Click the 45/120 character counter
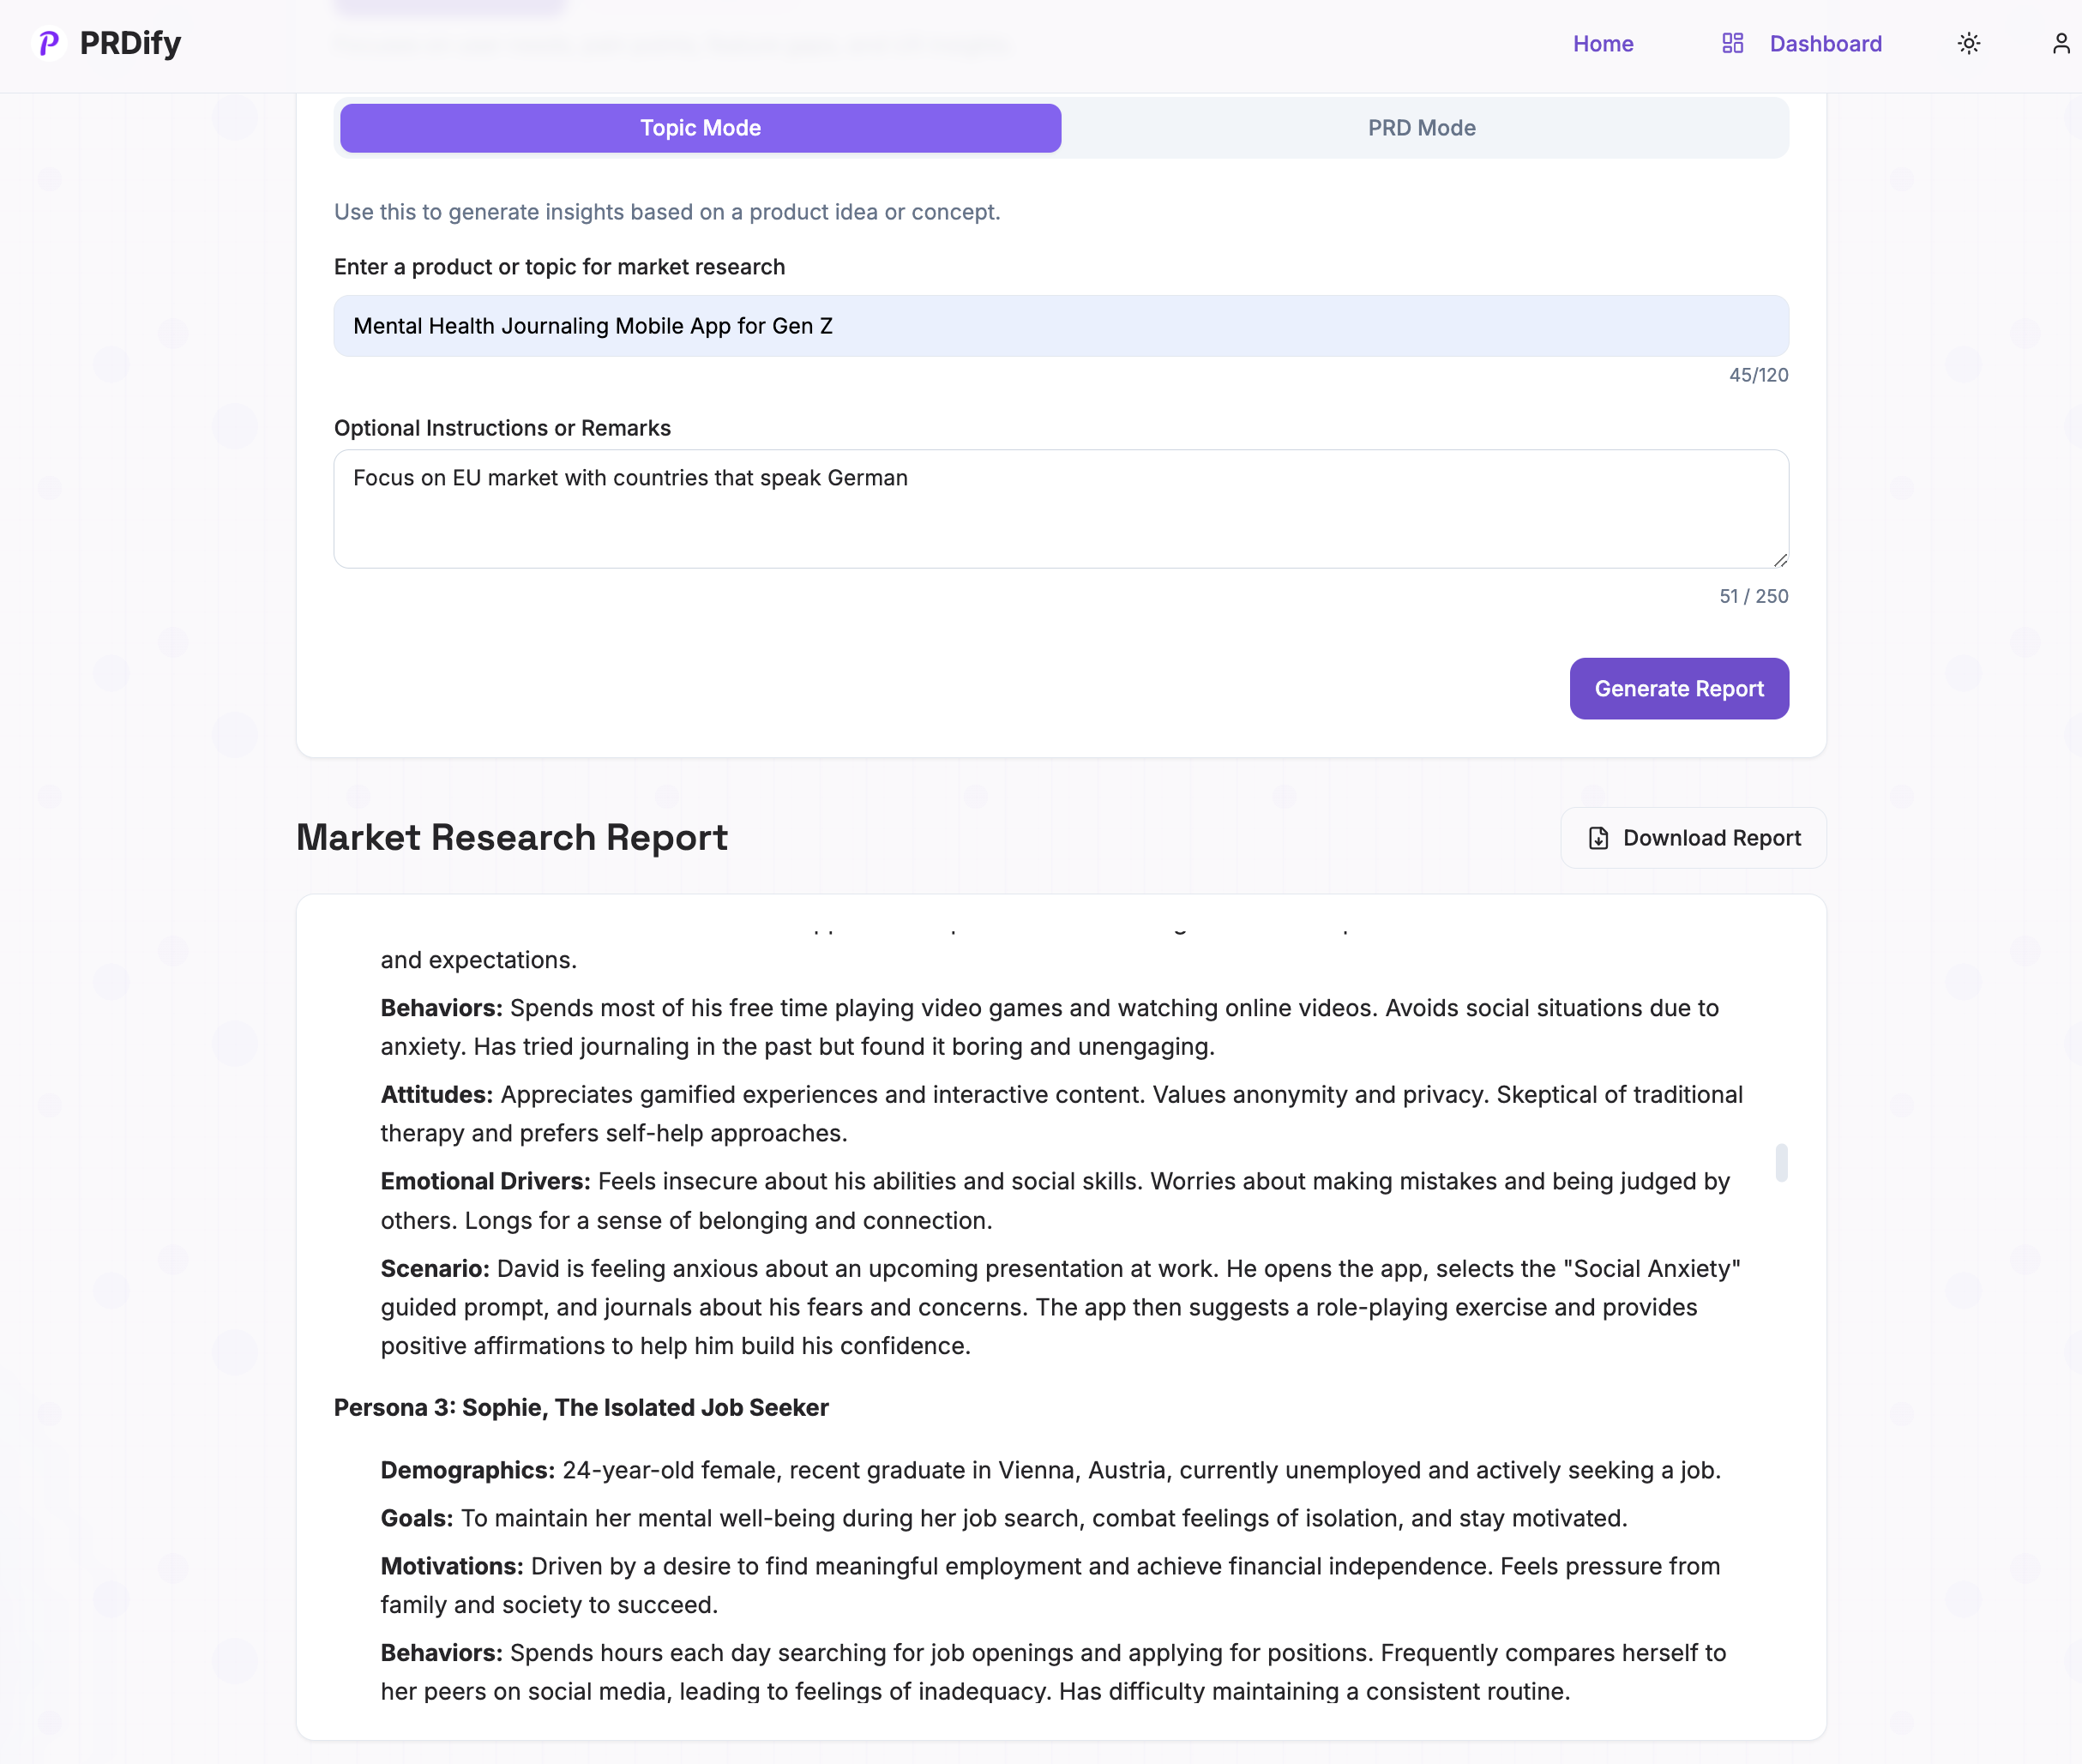 pos(1758,375)
